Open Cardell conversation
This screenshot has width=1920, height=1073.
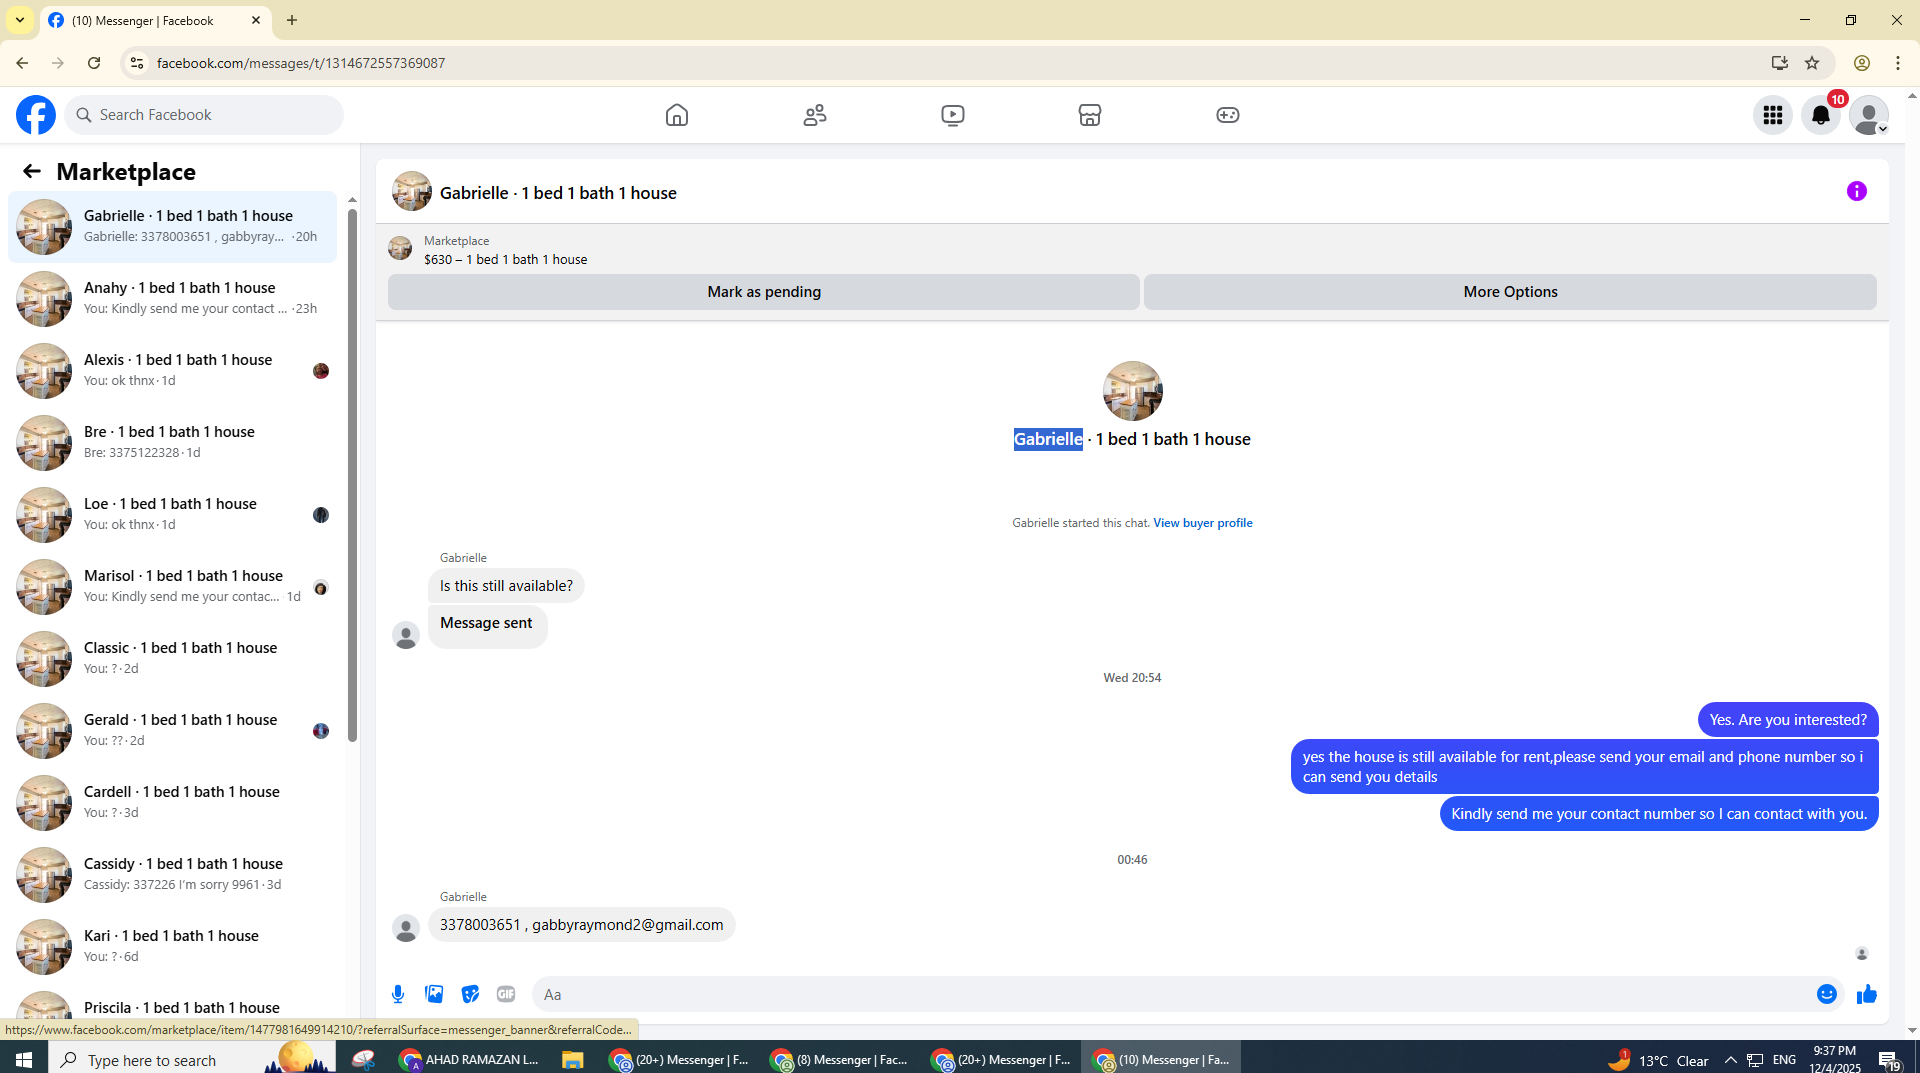click(172, 802)
